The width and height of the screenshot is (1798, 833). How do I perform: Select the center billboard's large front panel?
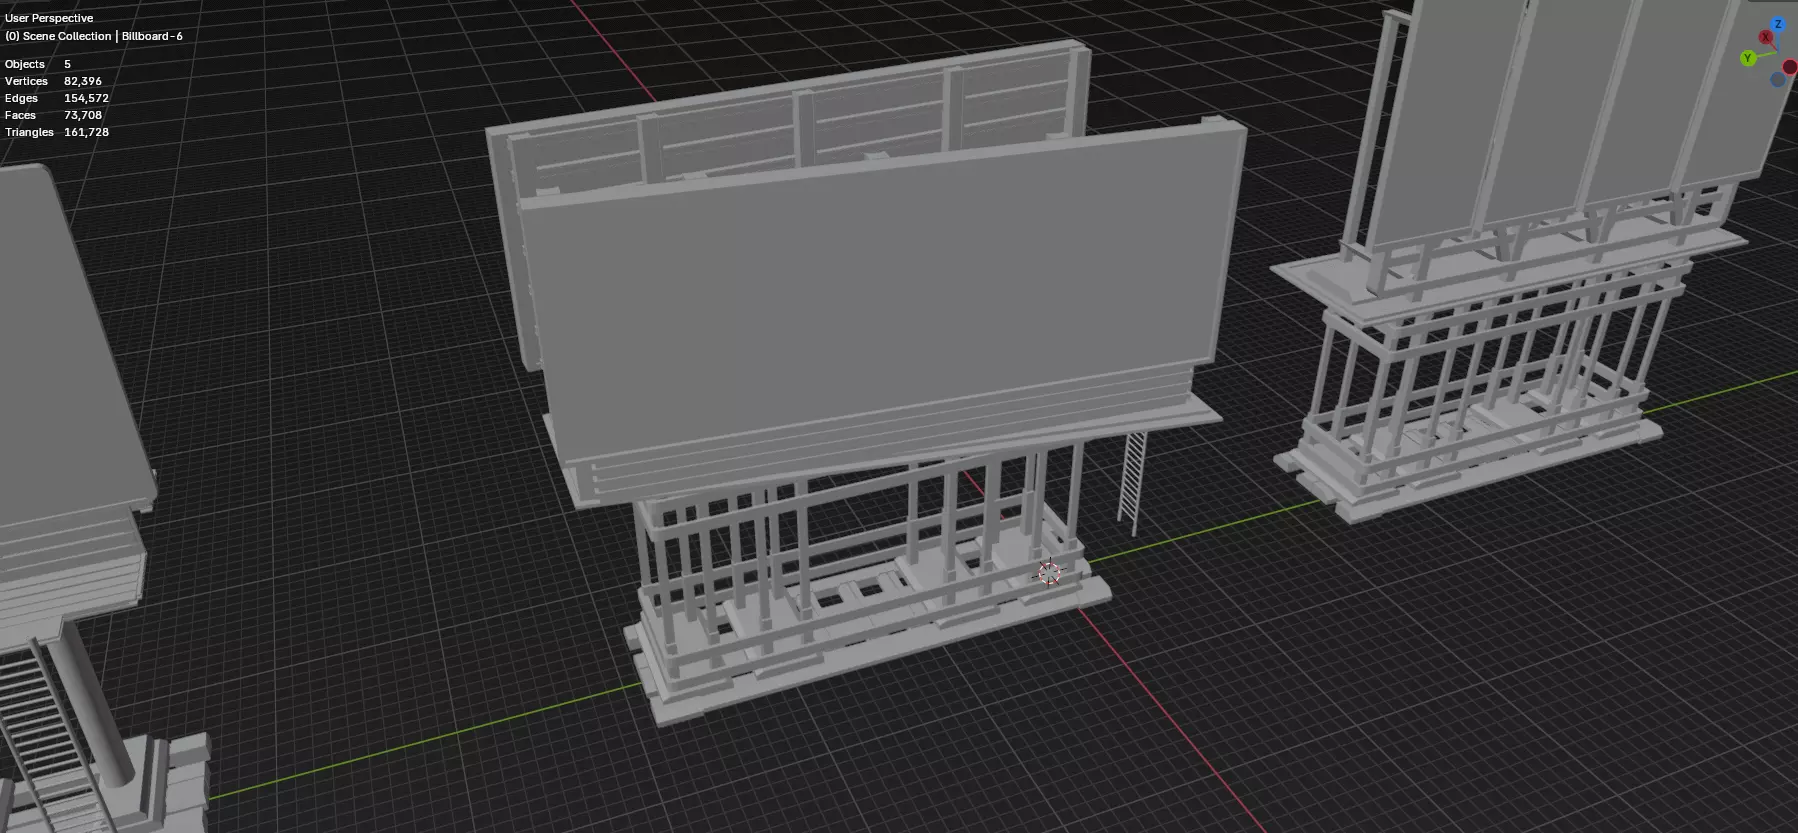pos(880,300)
